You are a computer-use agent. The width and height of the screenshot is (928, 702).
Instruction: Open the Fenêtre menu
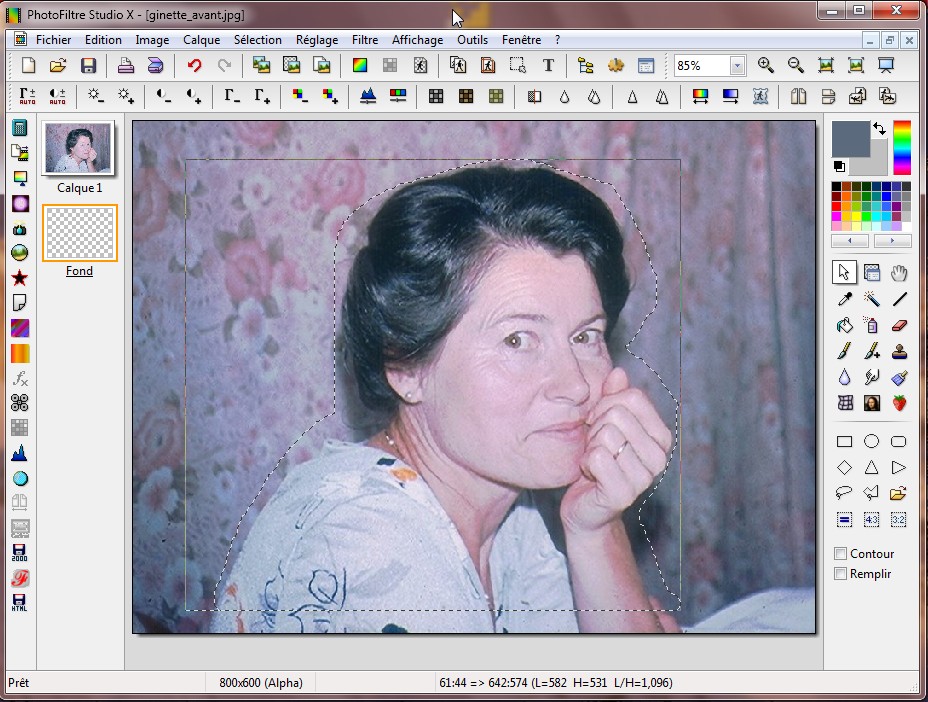pyautogui.click(x=521, y=40)
